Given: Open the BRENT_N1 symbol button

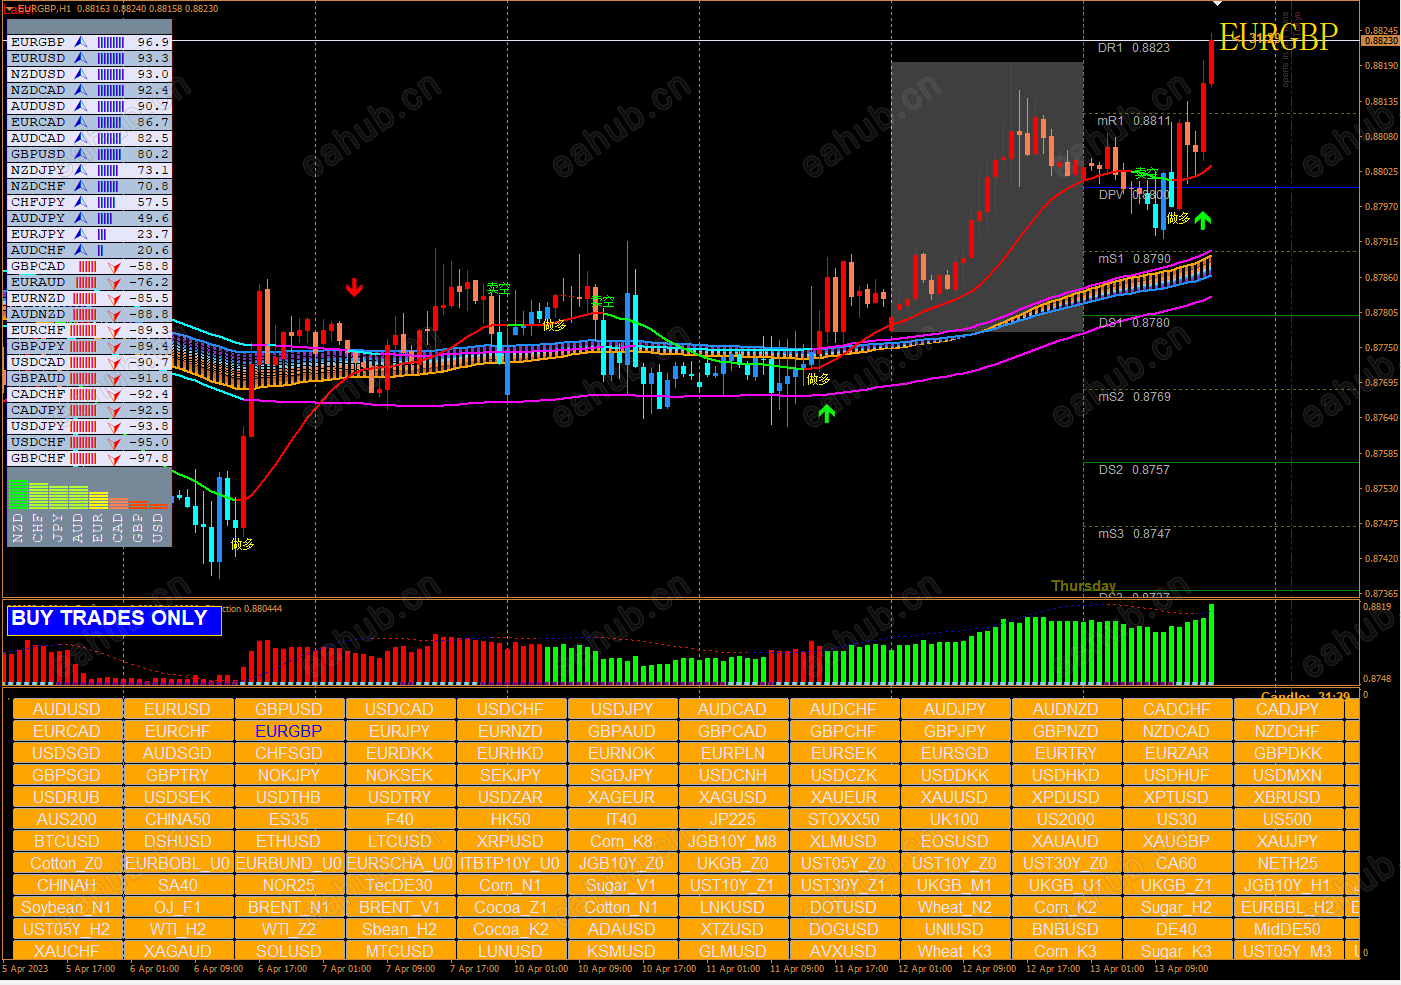Looking at the screenshot, I should tap(289, 907).
